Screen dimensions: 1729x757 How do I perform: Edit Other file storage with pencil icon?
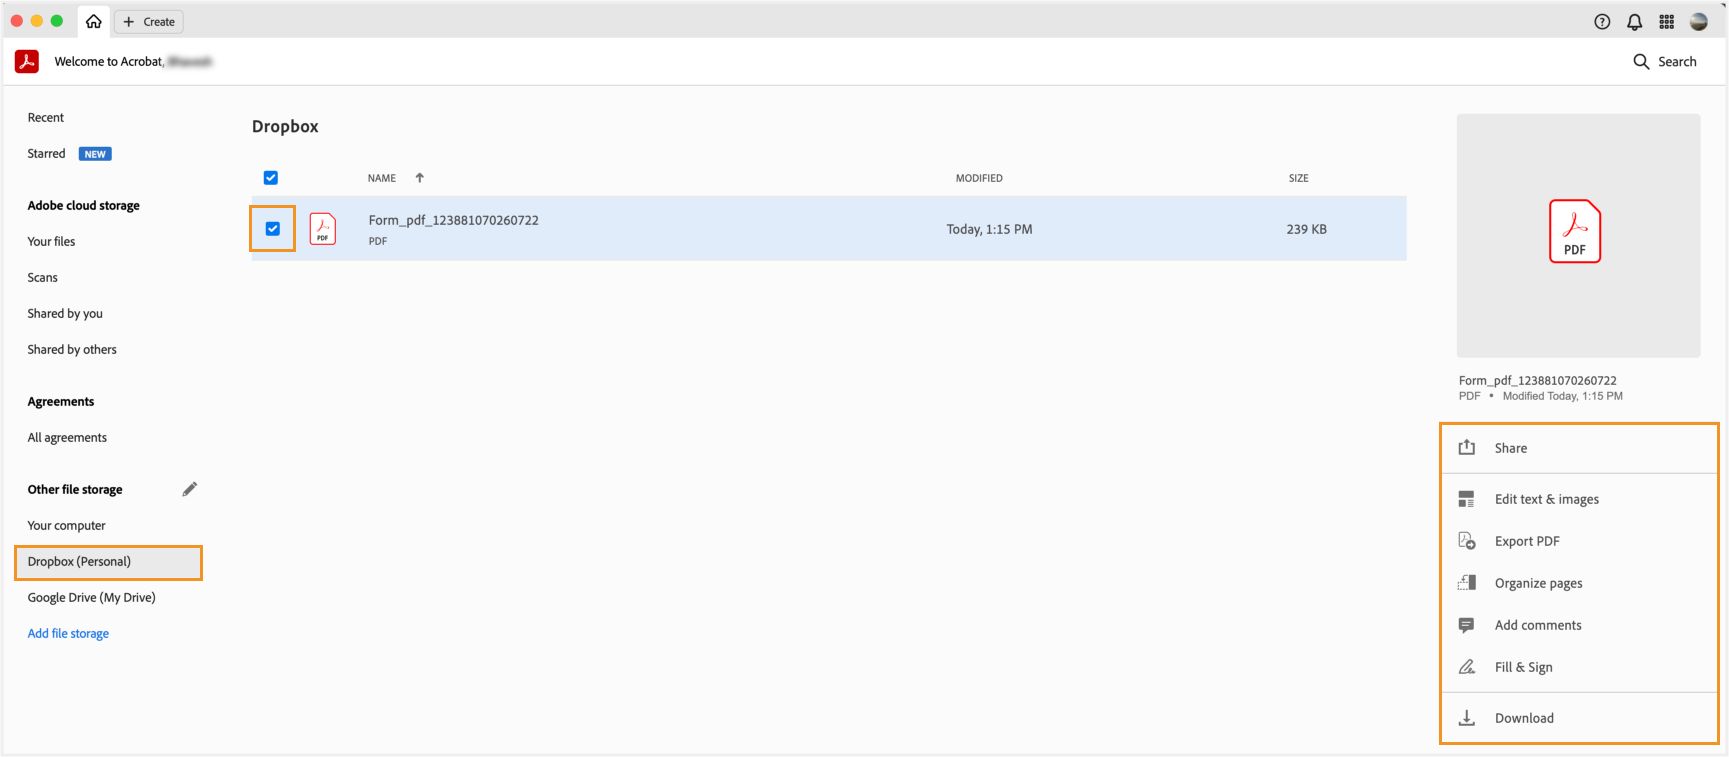[x=190, y=489]
